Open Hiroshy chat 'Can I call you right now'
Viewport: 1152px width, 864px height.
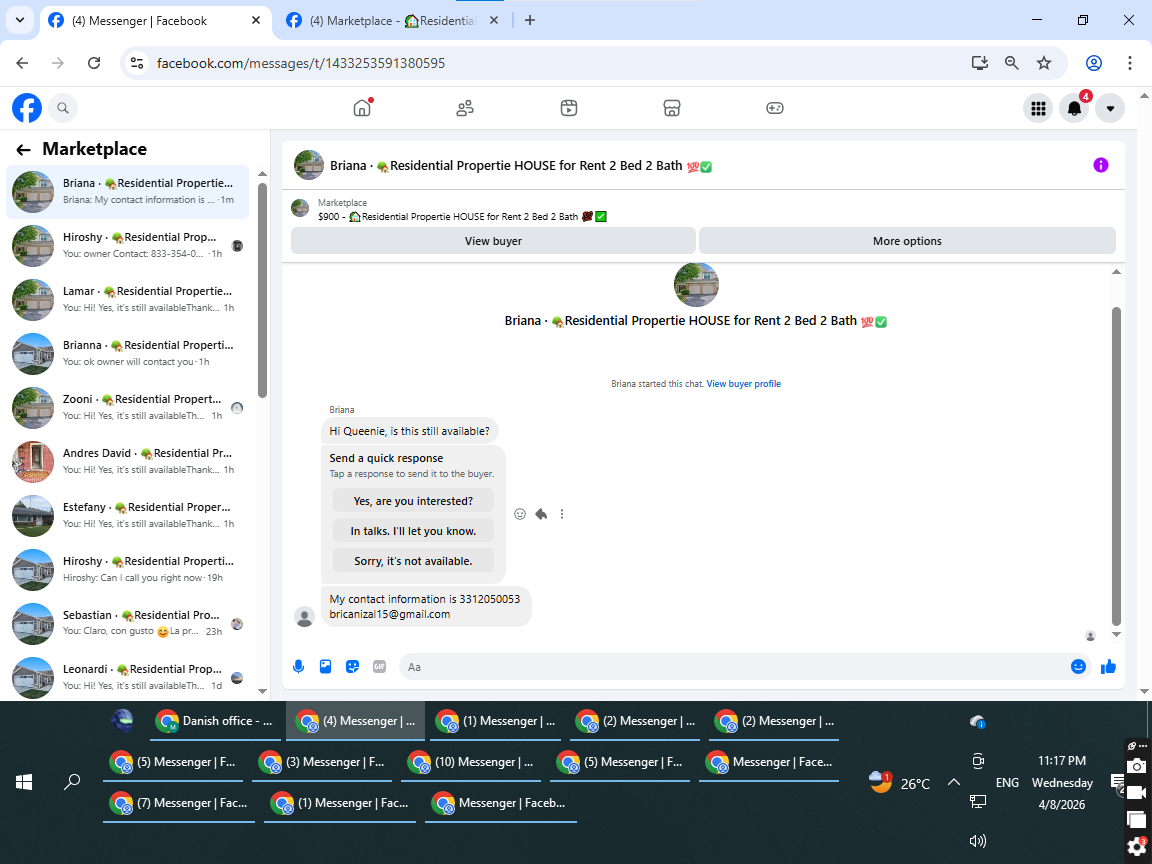(128, 569)
